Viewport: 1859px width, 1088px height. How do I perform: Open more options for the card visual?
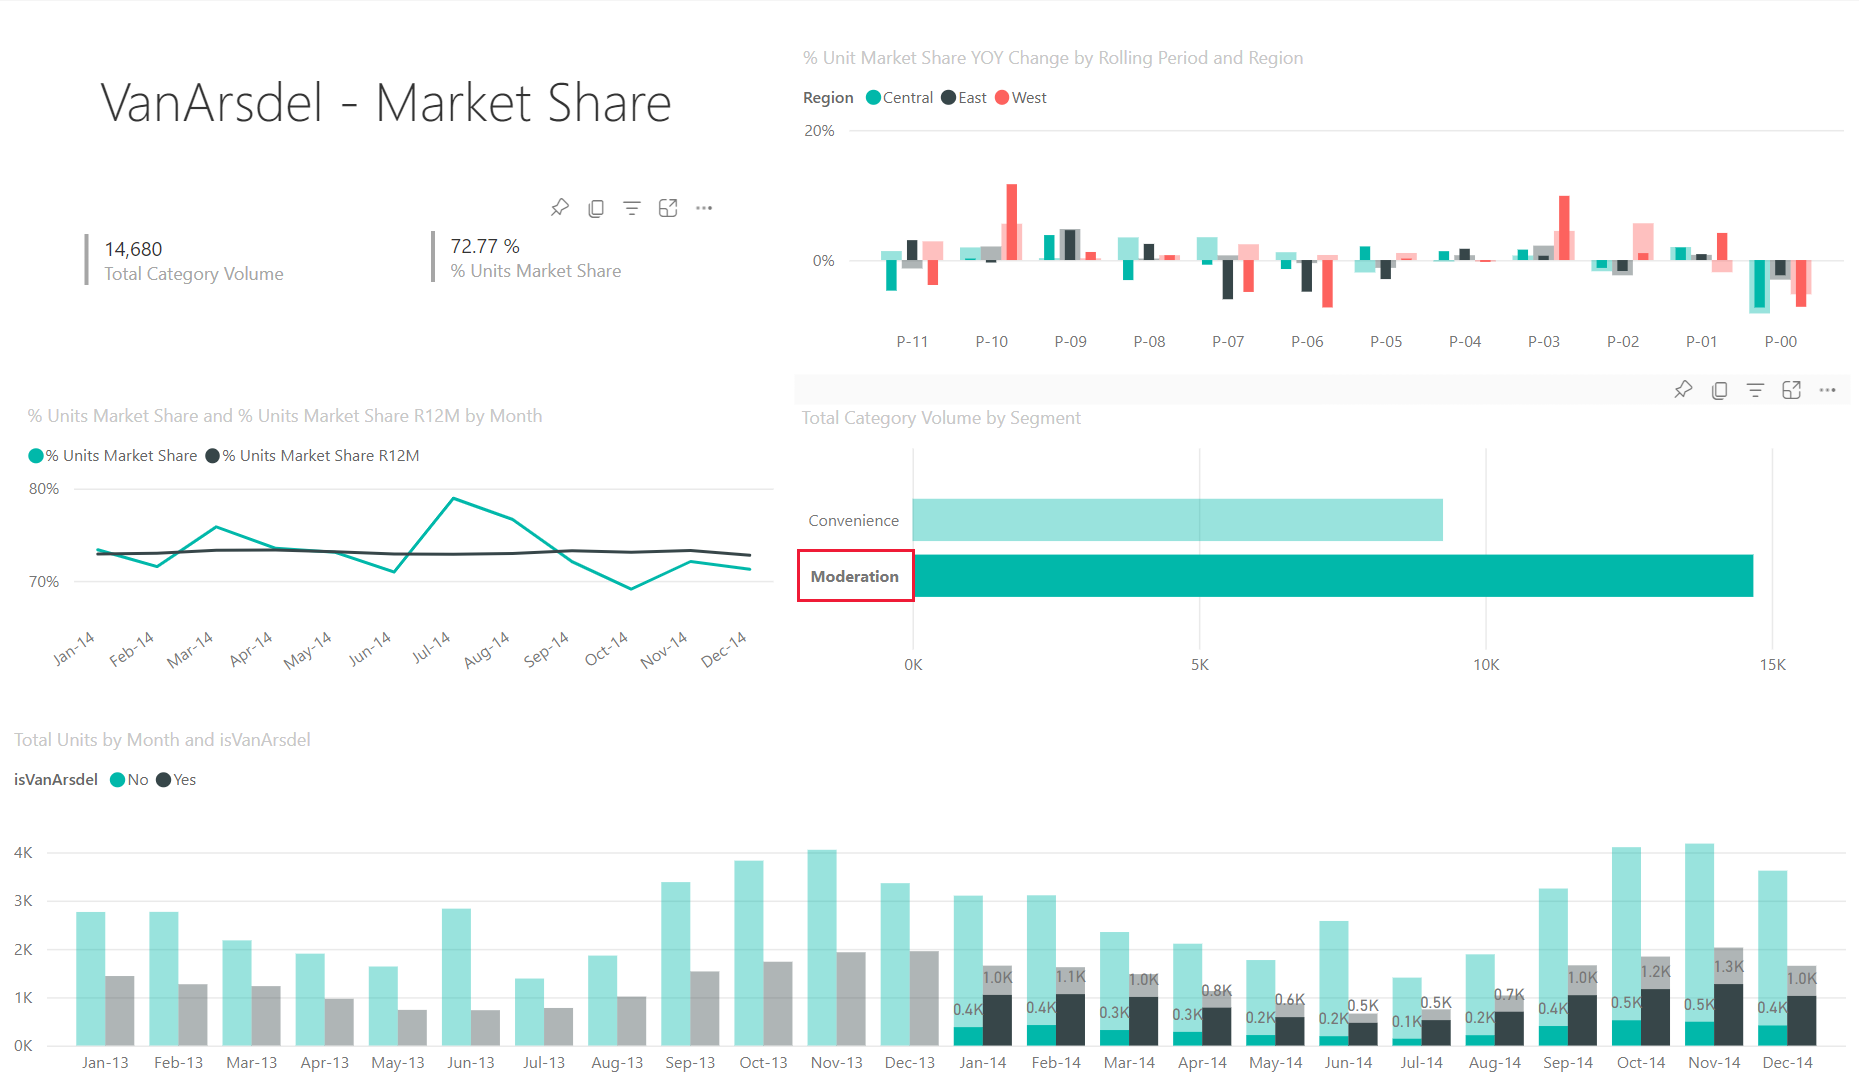coord(704,207)
